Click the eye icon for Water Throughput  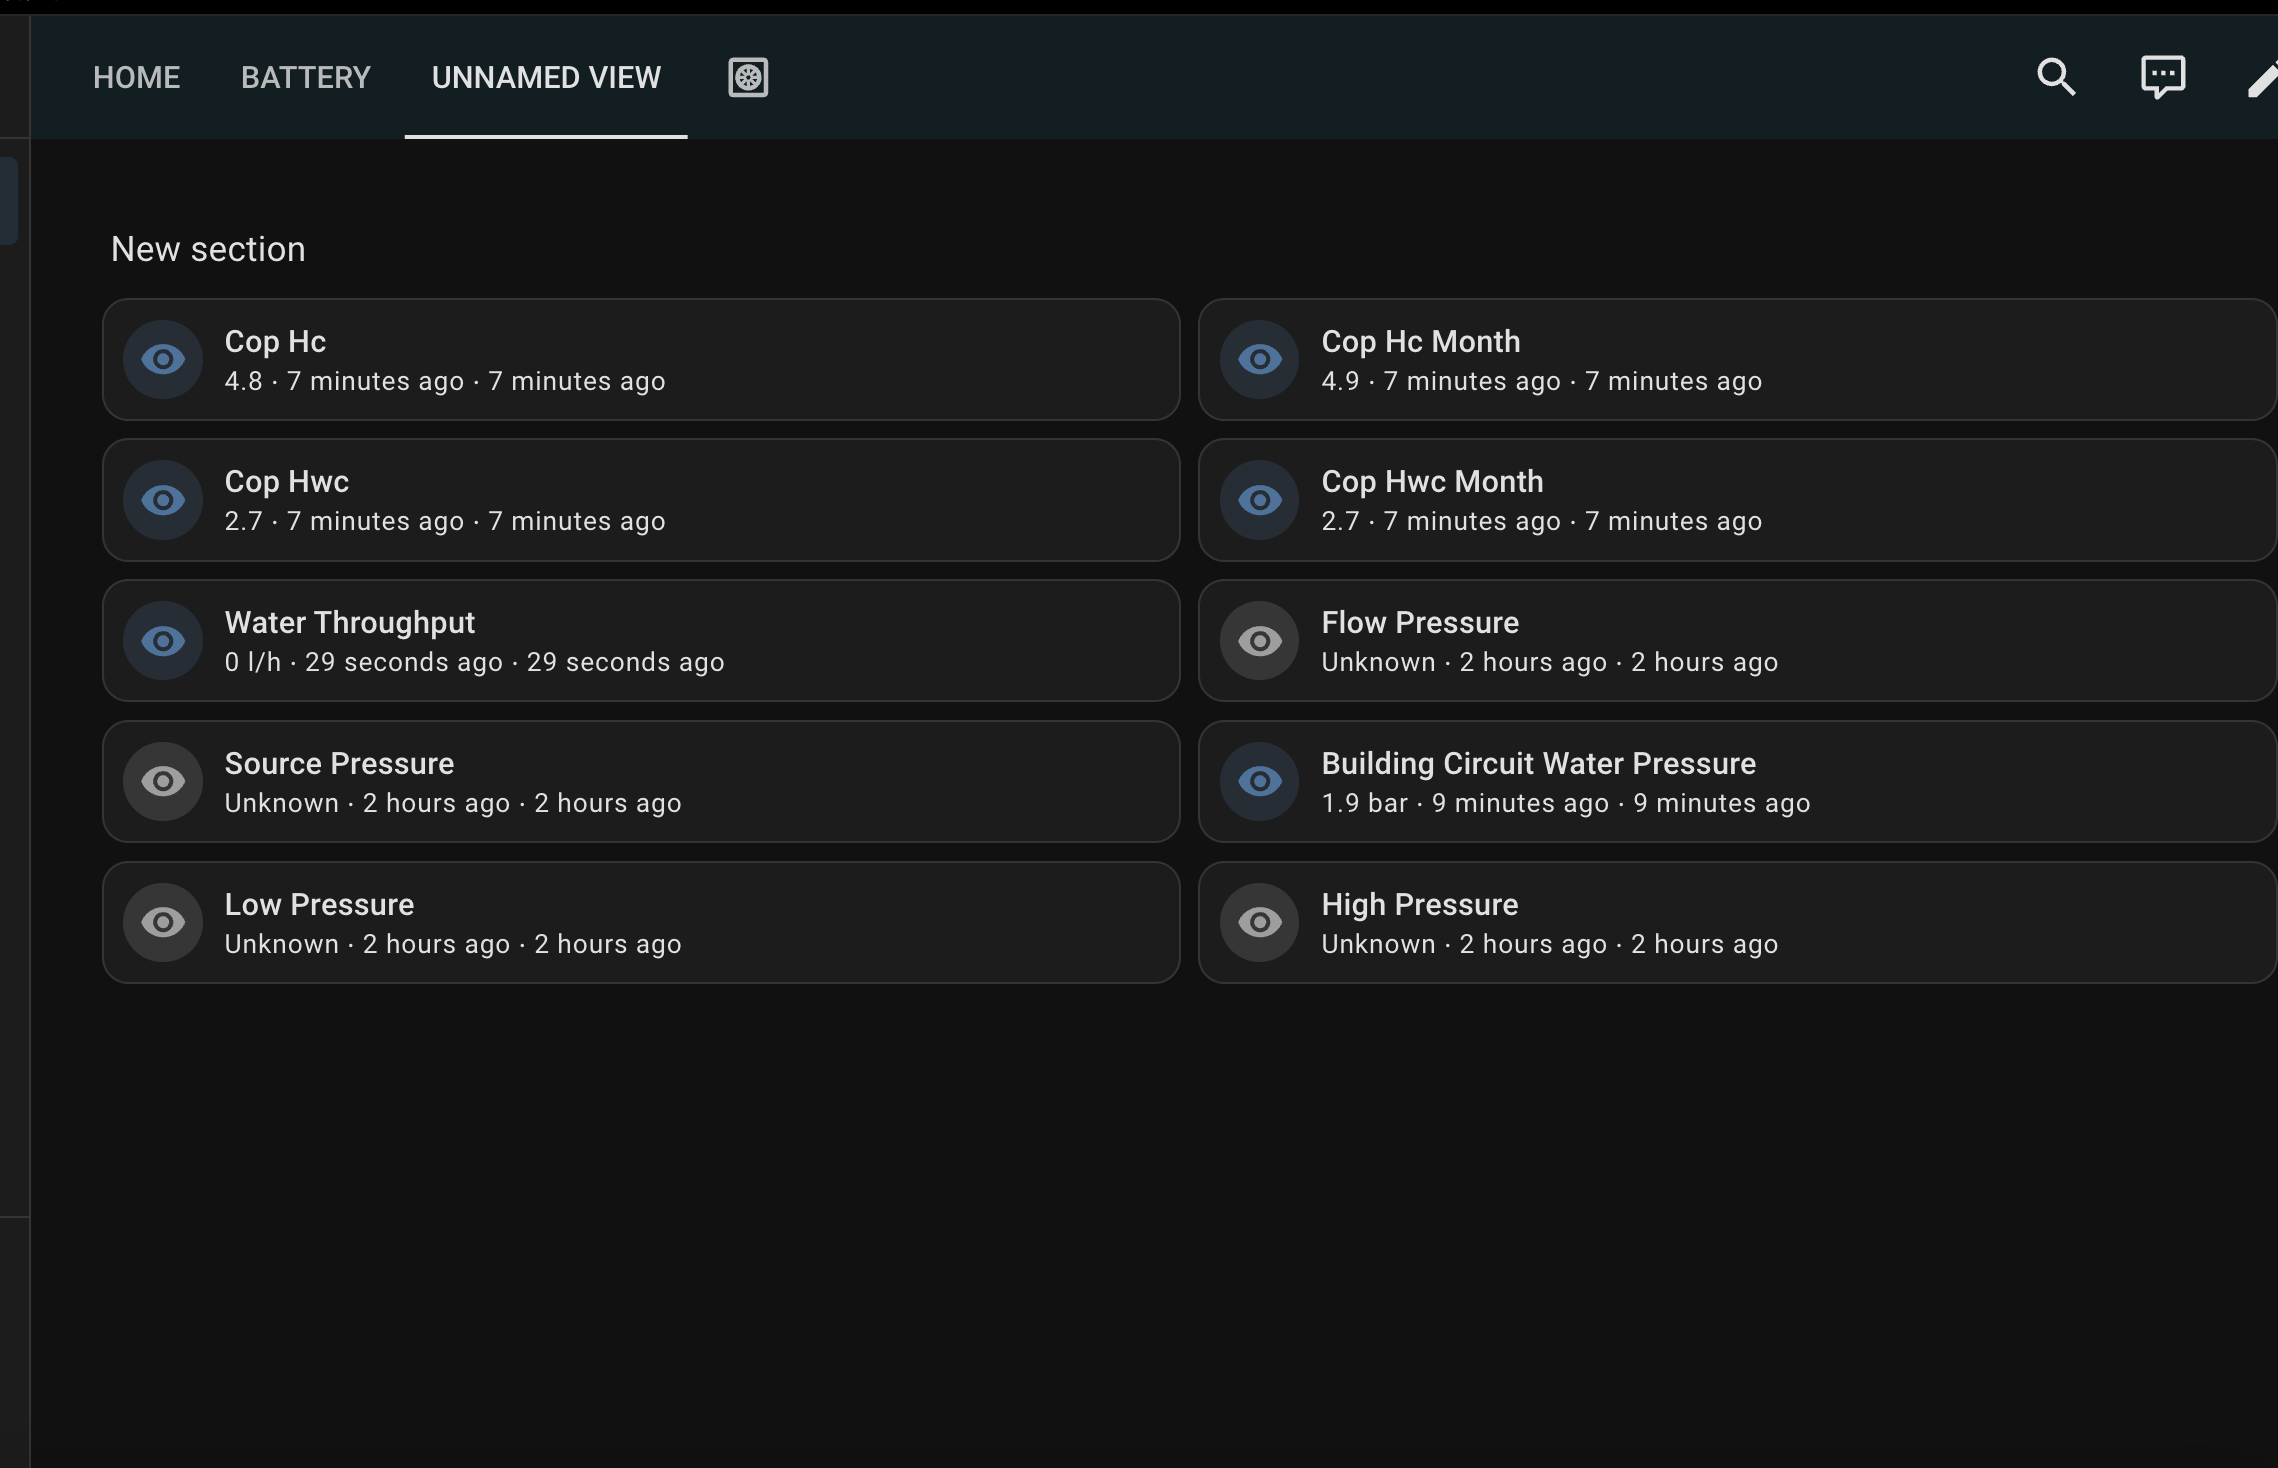click(x=163, y=641)
